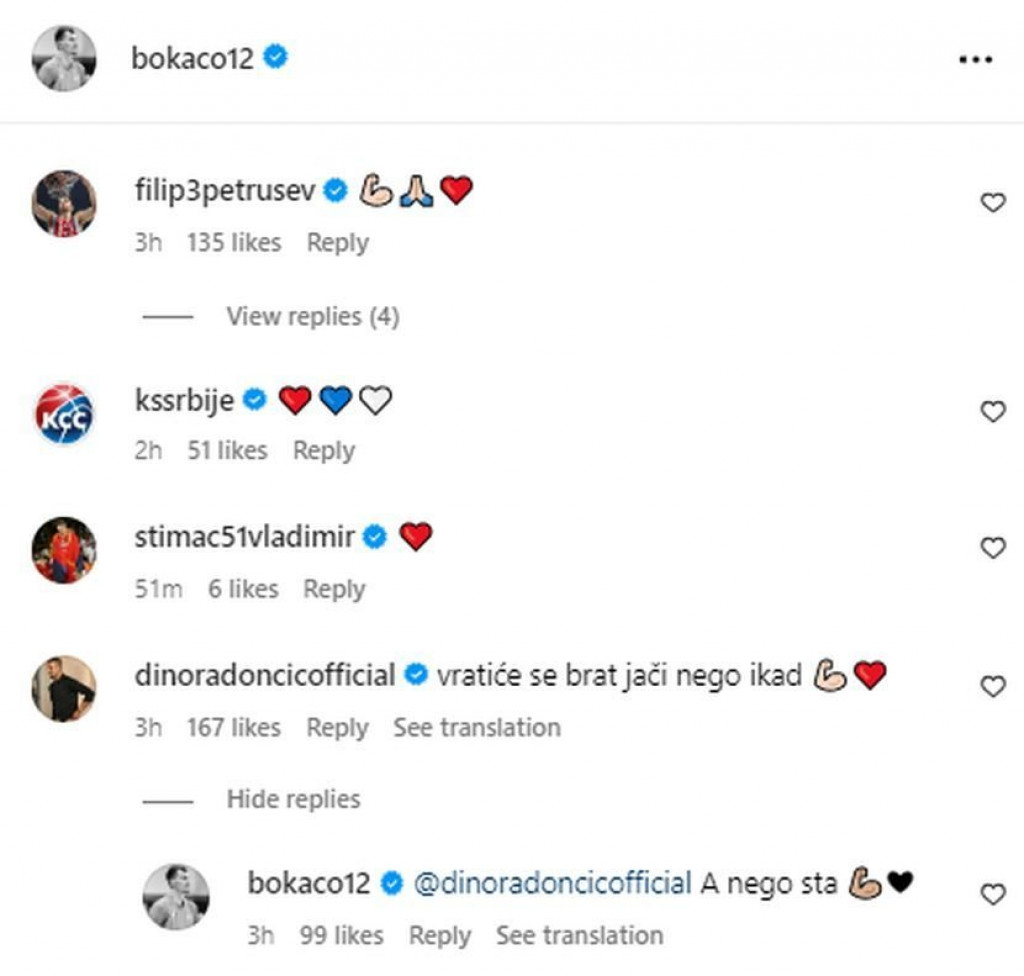Screen dimensions: 1024x976
Task: Like stimac51vladimir's comment with heart icon
Action: (x=992, y=548)
